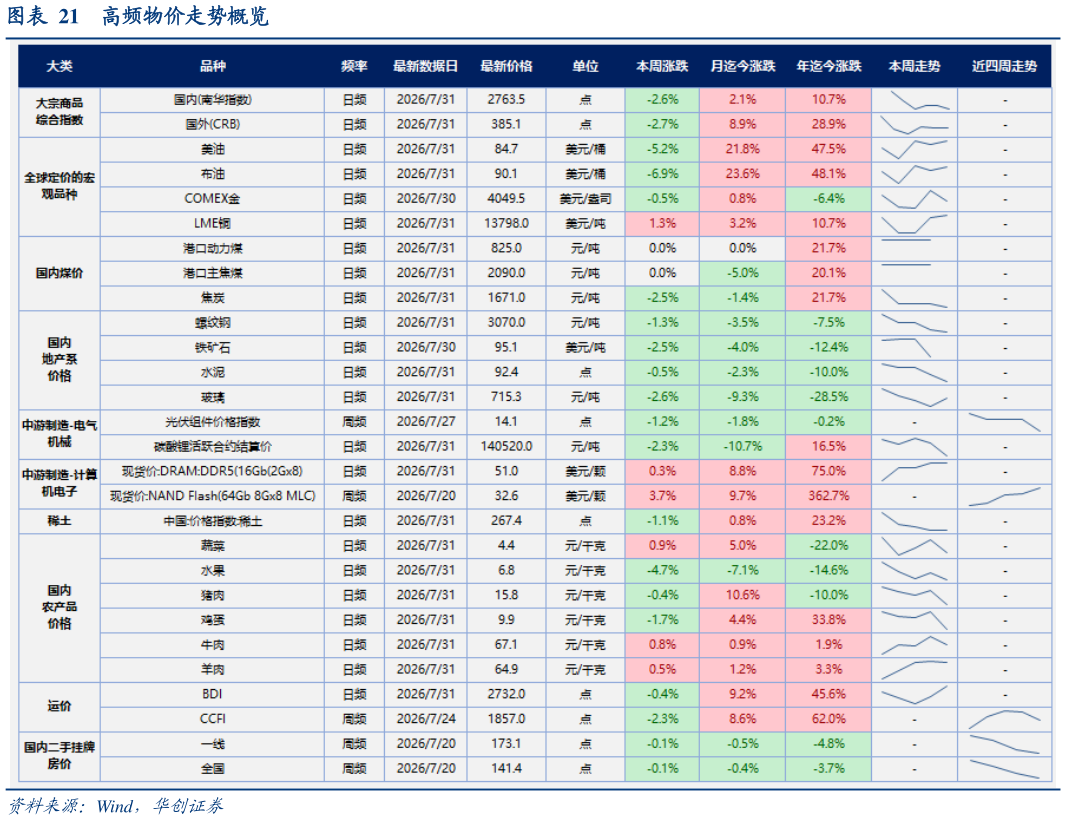Select the 最新数据日 column header
The width and height of the screenshot is (1066, 820).
click(x=426, y=66)
